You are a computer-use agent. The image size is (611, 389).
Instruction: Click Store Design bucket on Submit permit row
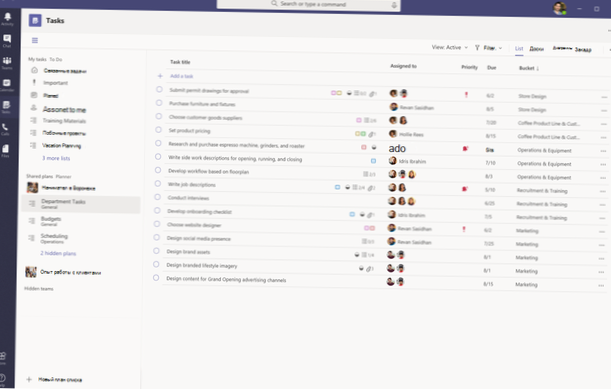click(532, 96)
